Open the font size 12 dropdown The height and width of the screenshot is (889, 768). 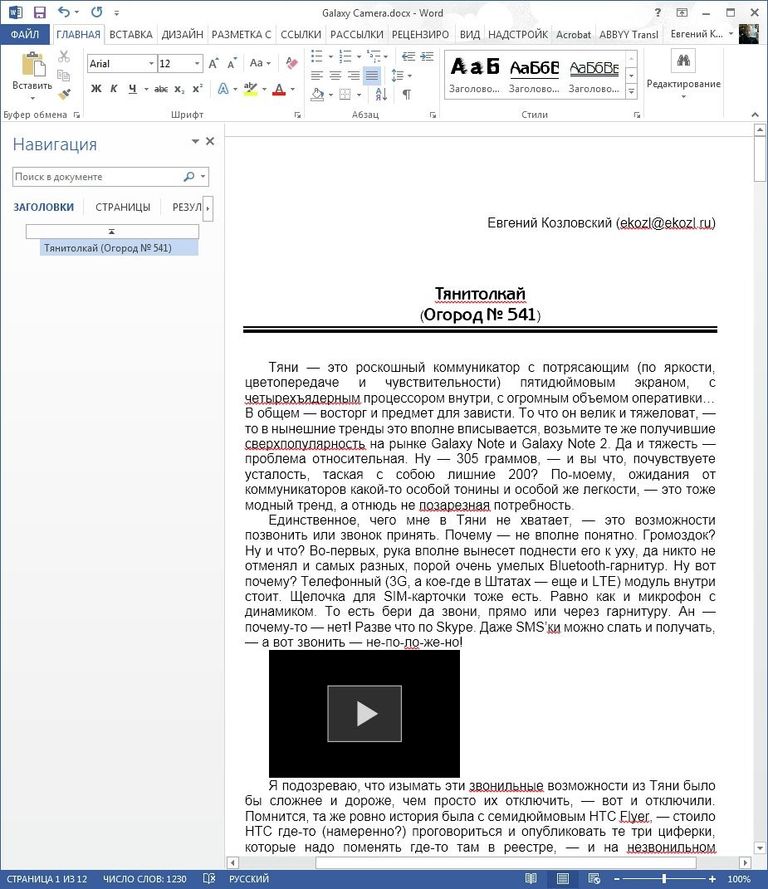(197, 64)
